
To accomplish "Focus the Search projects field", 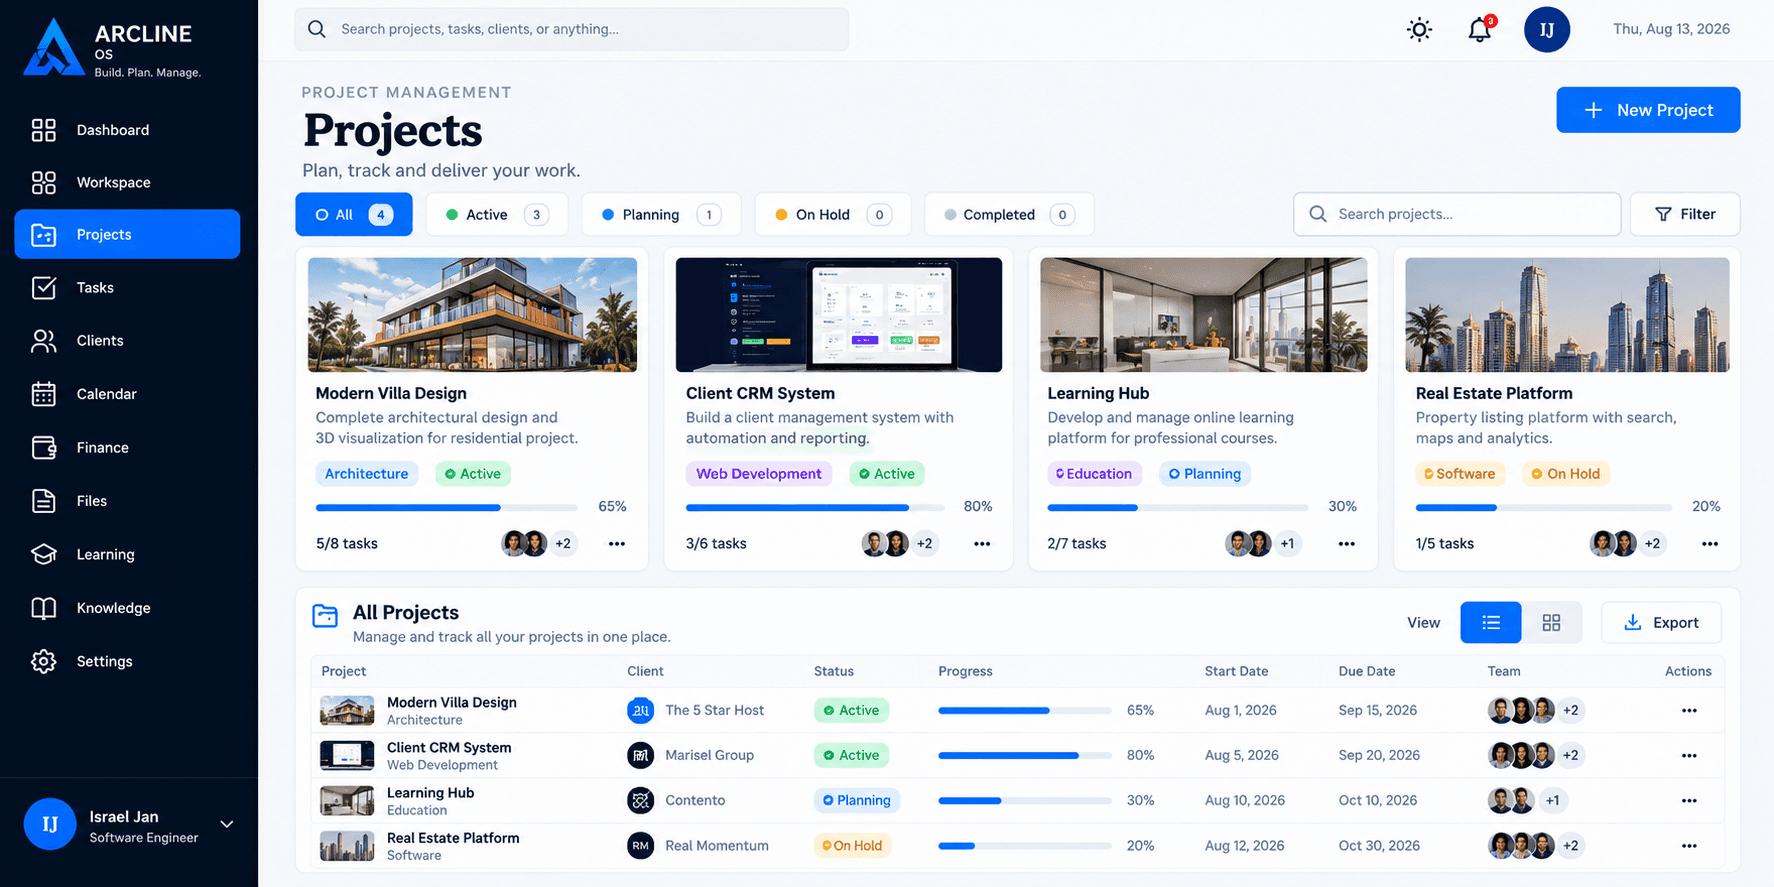I will [1457, 214].
